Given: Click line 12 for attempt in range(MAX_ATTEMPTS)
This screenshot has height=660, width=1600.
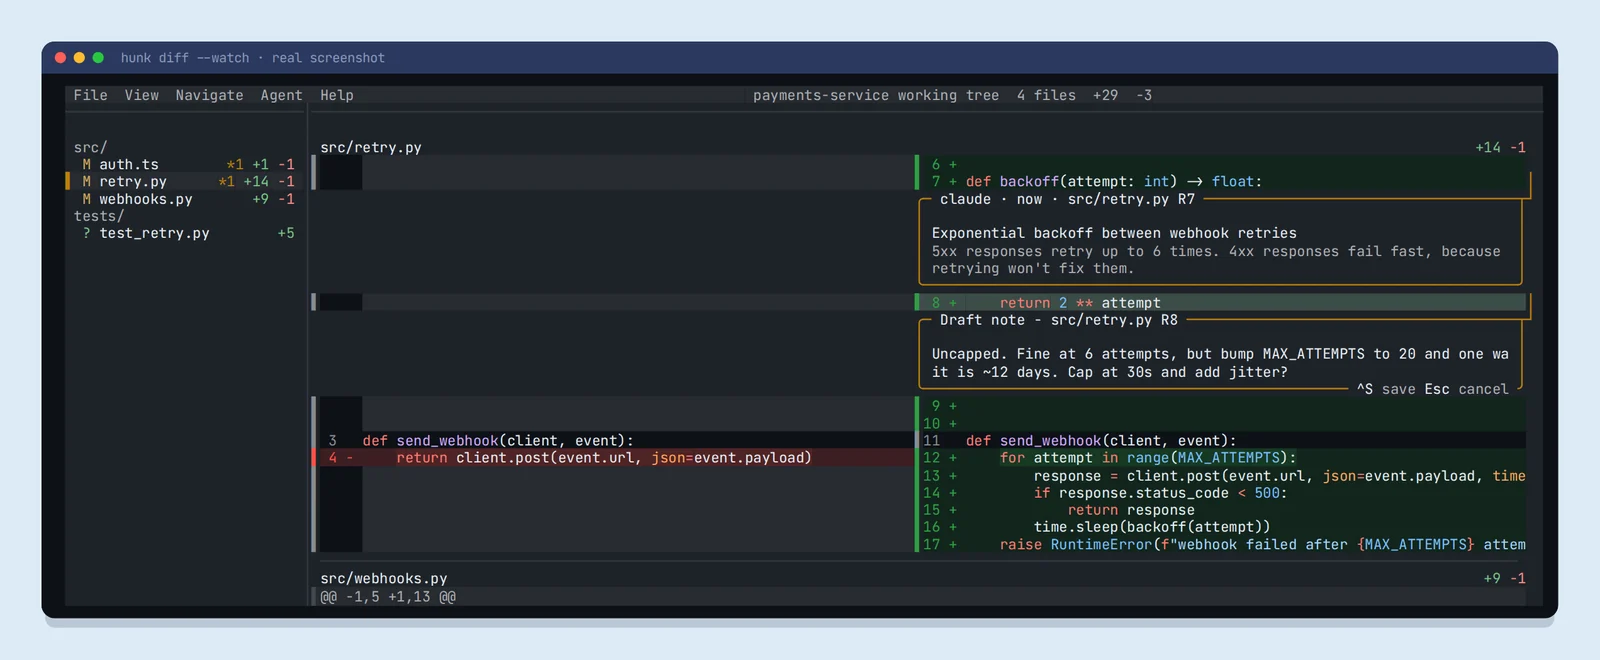Looking at the screenshot, I should point(1222,458).
